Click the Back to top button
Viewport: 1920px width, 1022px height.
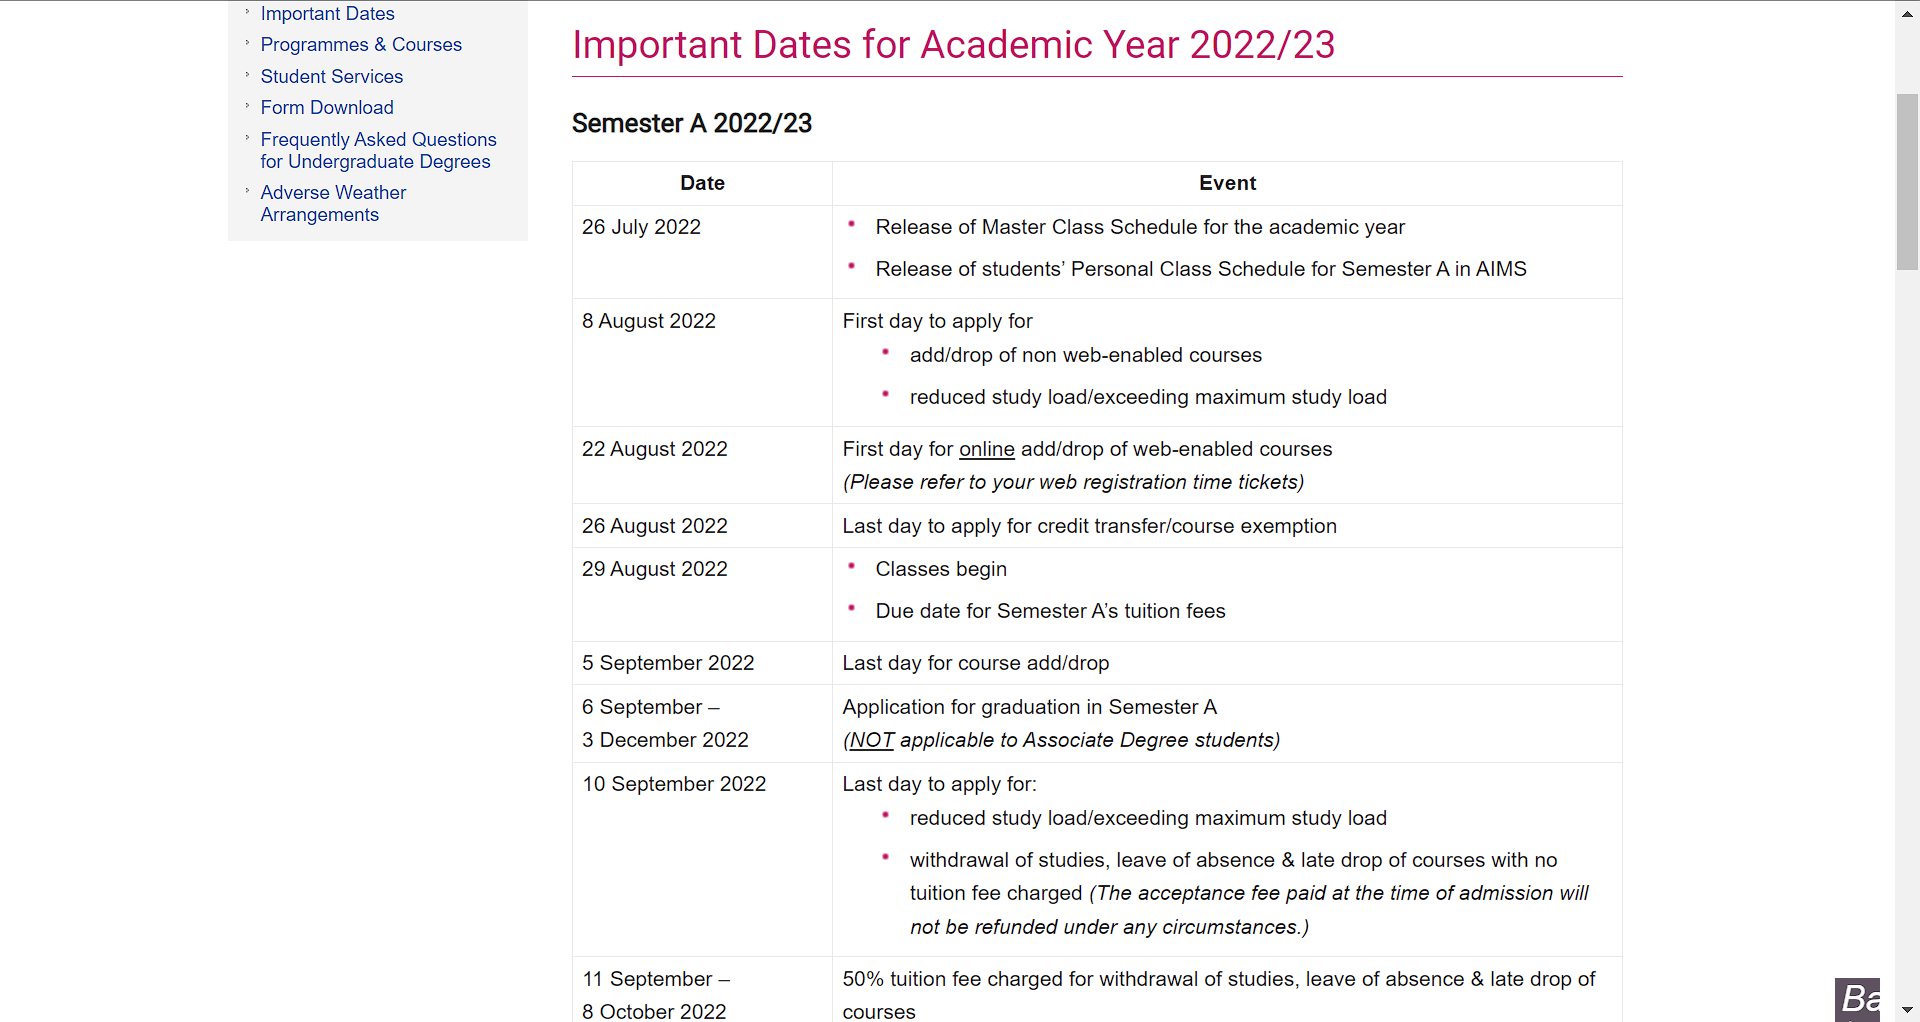(1857, 999)
